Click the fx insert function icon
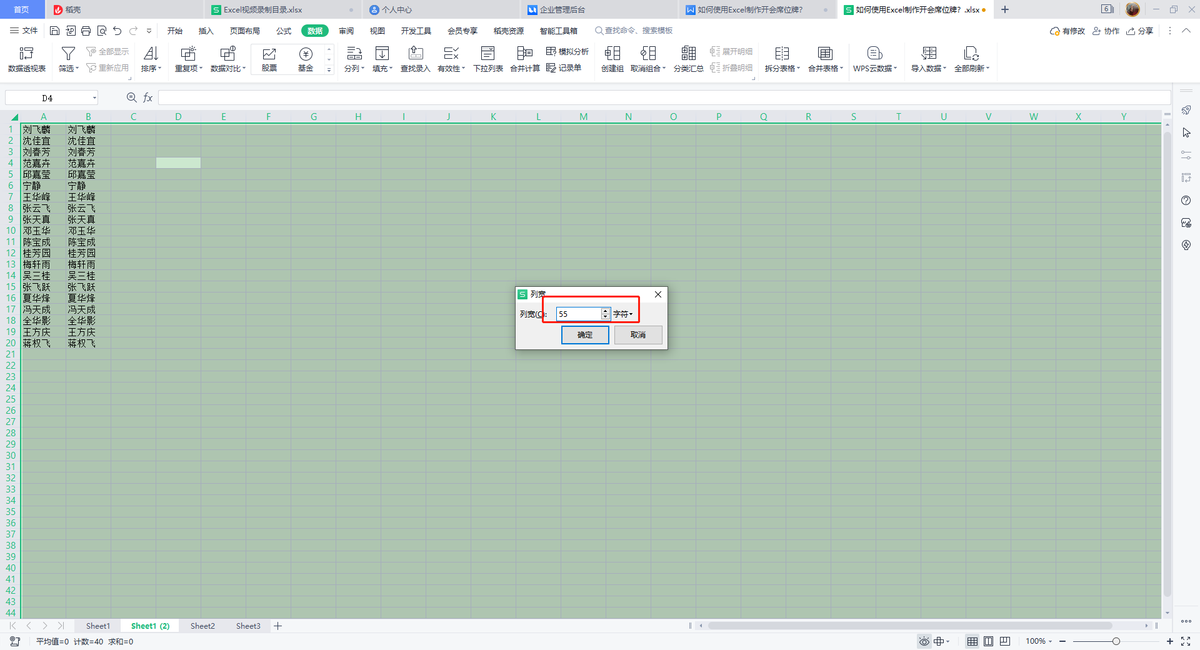The image size is (1200, 650). click(148, 98)
